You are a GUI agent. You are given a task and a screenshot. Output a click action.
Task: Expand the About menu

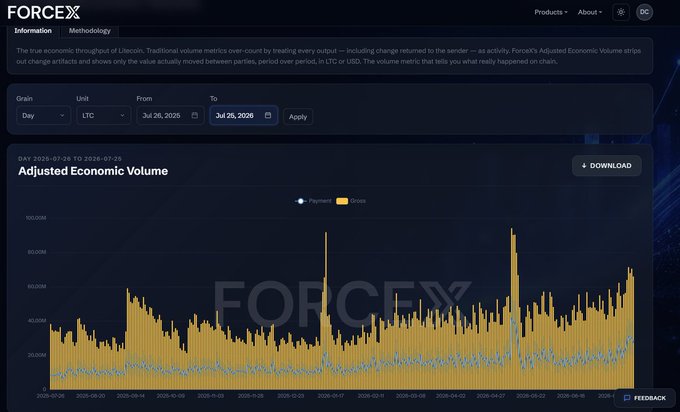click(x=590, y=12)
